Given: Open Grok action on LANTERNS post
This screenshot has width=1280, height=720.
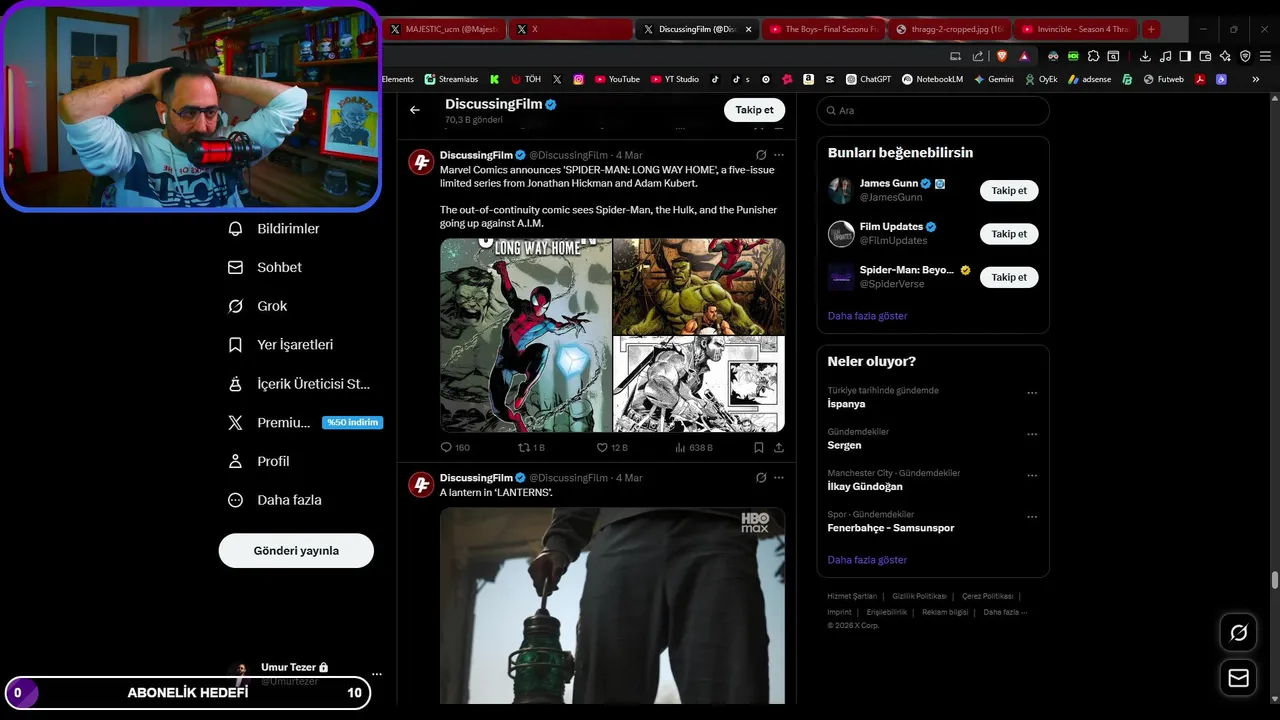Looking at the screenshot, I should [x=761, y=478].
